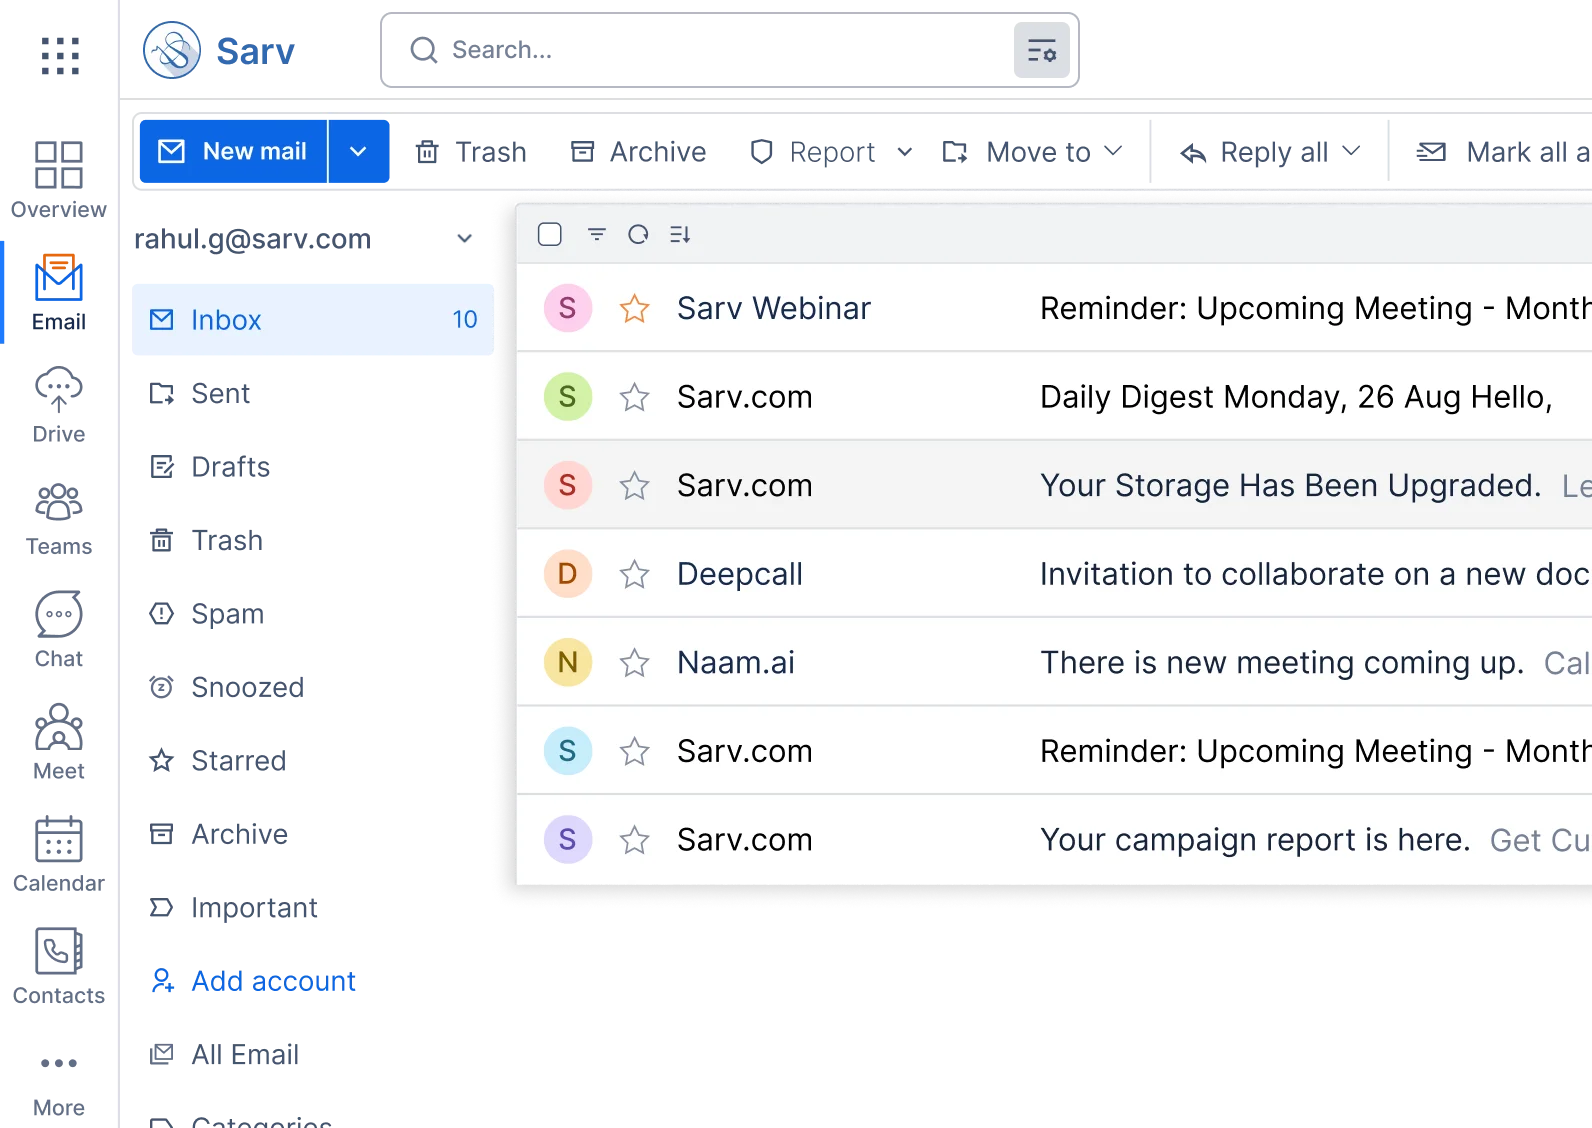1592x1128 pixels.
Task: Open the apps grid launcher
Action: (x=60, y=56)
